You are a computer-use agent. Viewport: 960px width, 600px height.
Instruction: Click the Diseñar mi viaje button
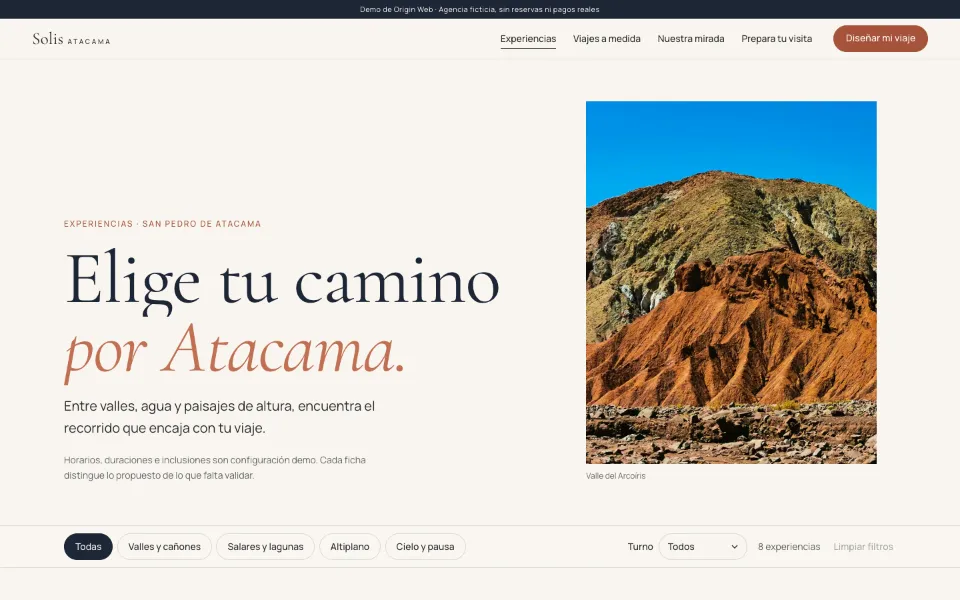[x=880, y=39]
